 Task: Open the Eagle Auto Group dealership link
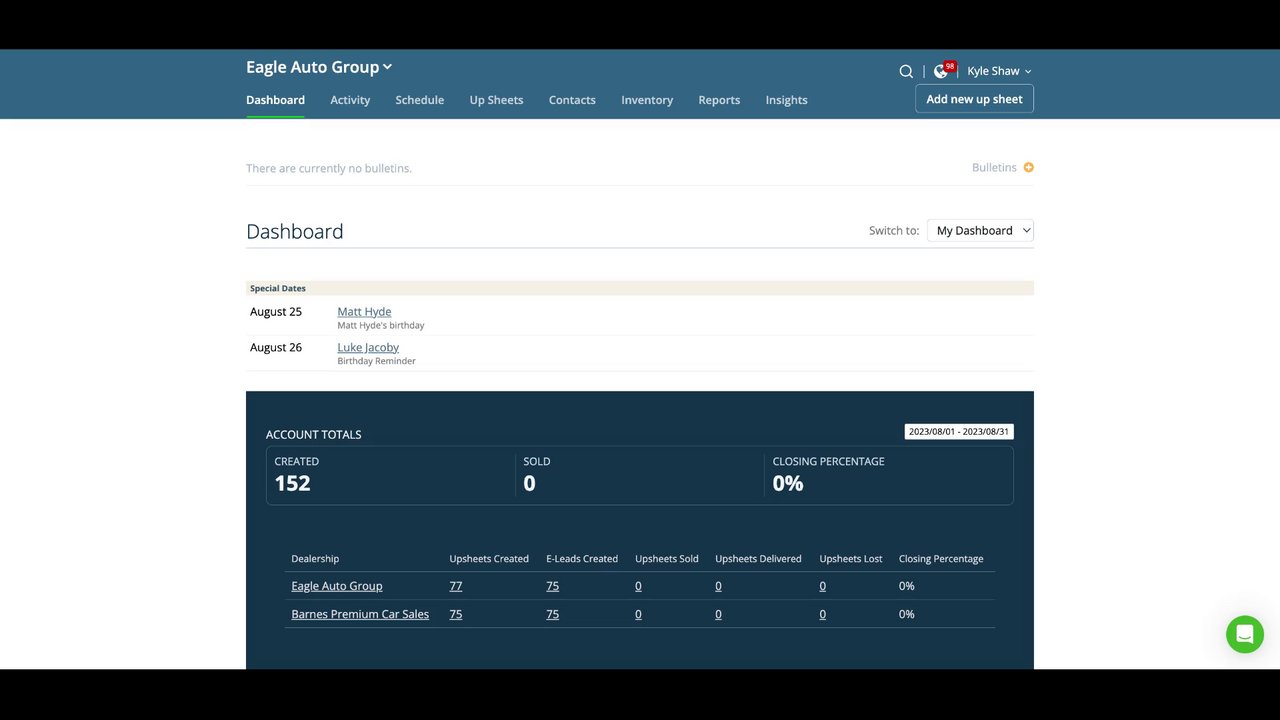click(337, 586)
